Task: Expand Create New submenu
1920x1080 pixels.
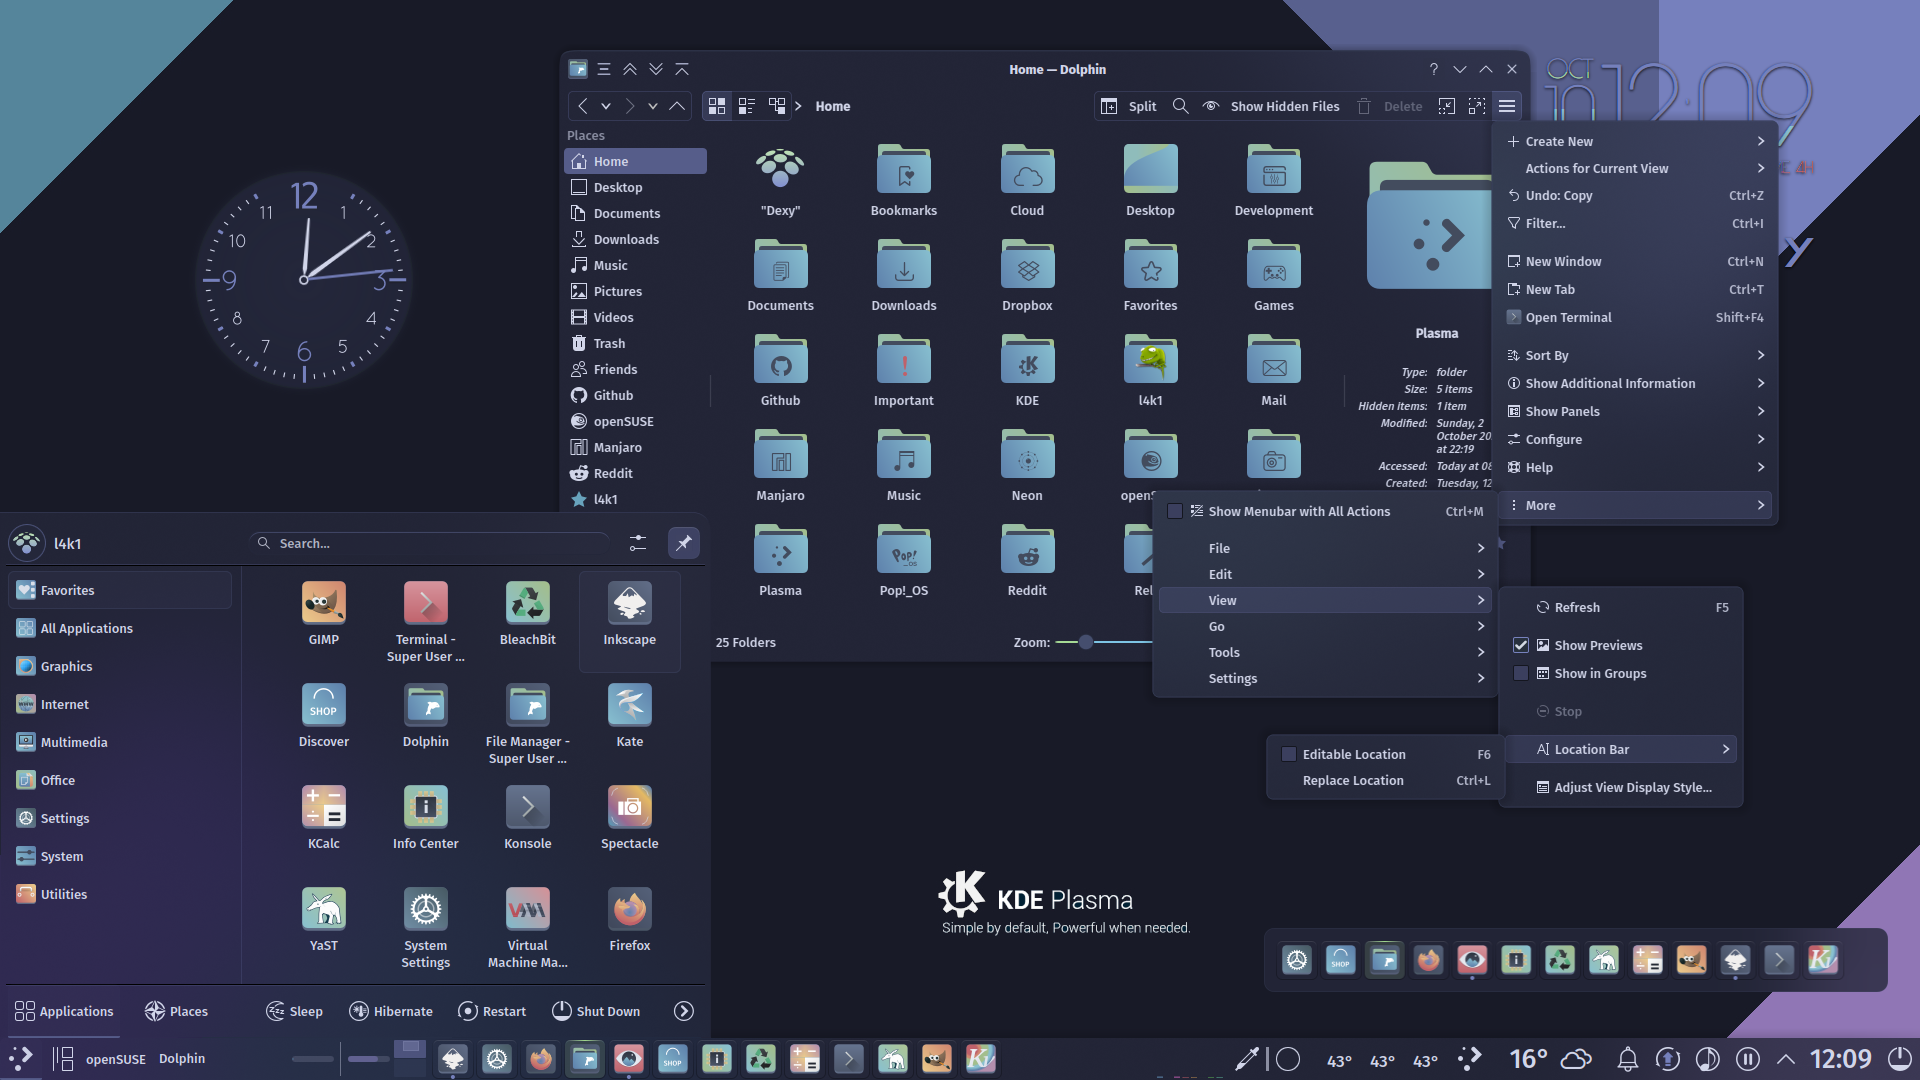Action: click(x=1636, y=141)
